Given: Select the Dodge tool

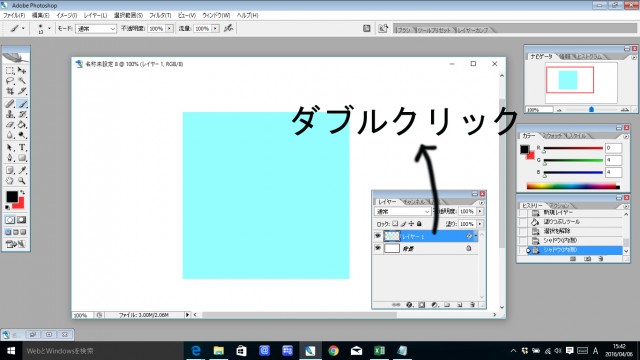Looking at the screenshot, I should 22,135.
